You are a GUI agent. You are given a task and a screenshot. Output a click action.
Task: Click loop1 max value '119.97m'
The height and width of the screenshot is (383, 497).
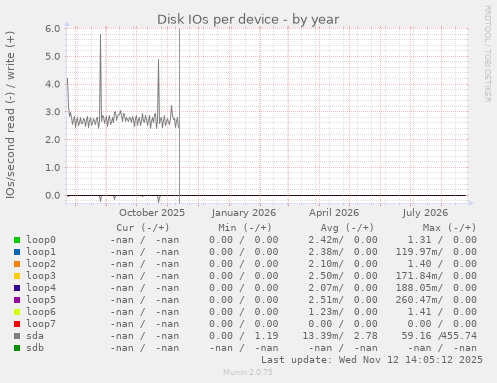point(417,252)
